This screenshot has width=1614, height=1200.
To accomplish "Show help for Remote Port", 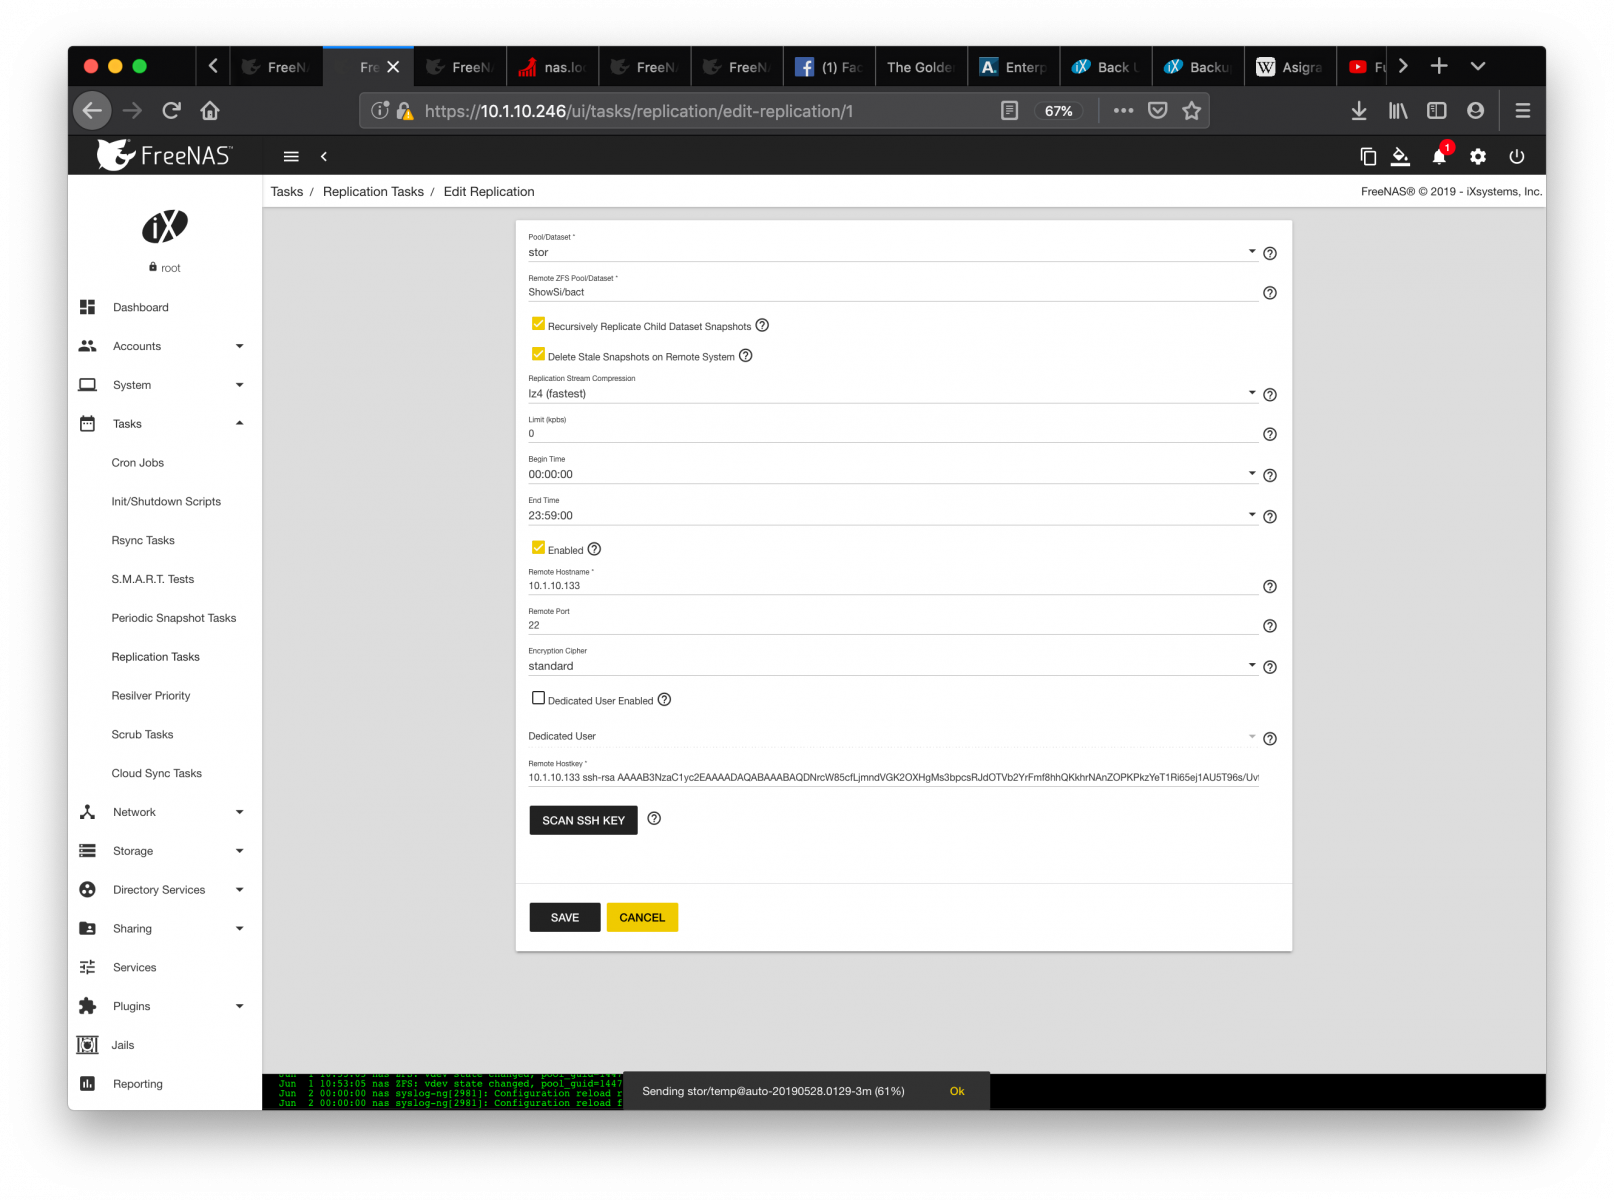I will 1270,626.
